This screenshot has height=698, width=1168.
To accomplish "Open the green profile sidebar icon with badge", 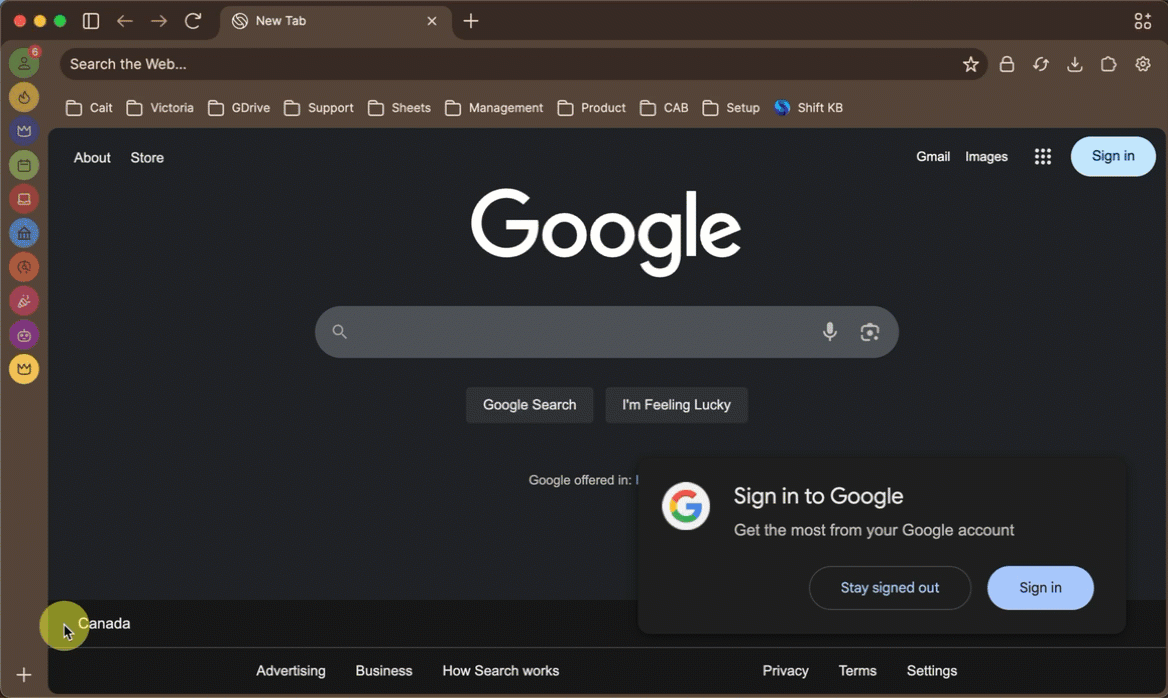I will tap(24, 63).
